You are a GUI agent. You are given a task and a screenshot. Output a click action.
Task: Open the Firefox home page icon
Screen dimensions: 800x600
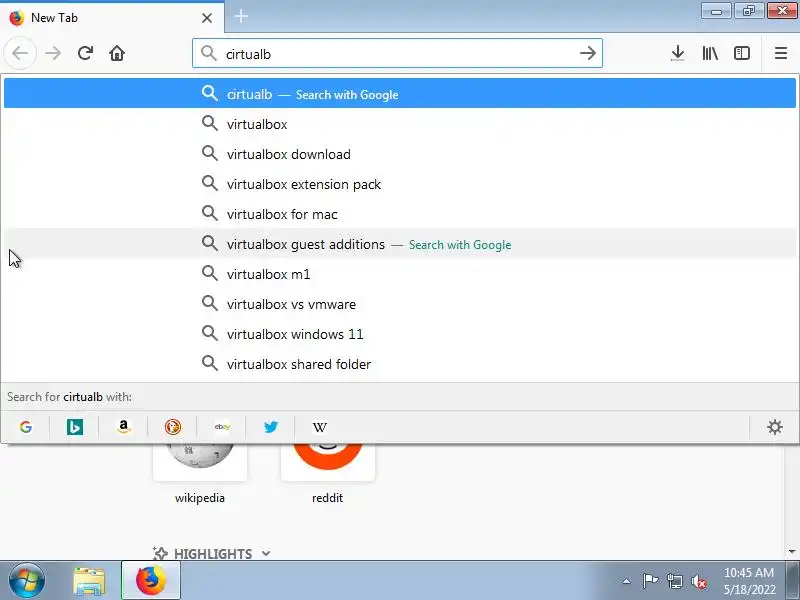(117, 53)
